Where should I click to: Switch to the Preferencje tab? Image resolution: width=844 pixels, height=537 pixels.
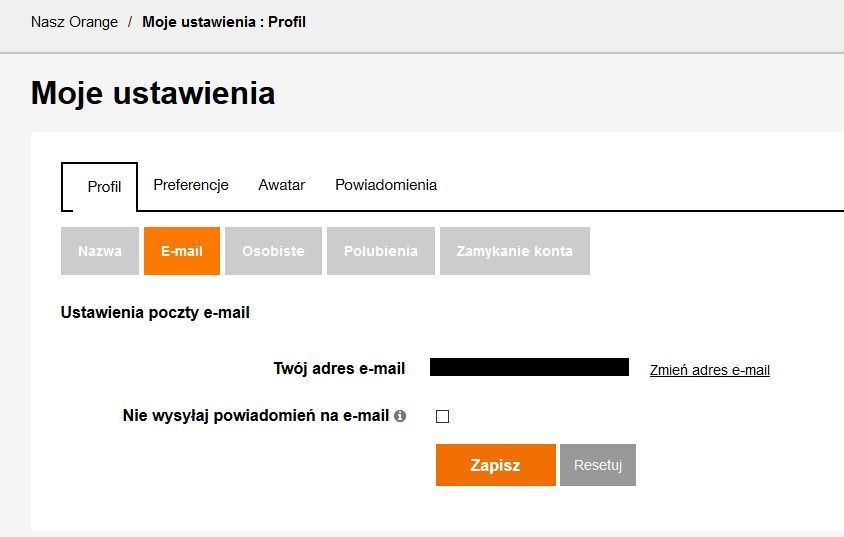191,185
